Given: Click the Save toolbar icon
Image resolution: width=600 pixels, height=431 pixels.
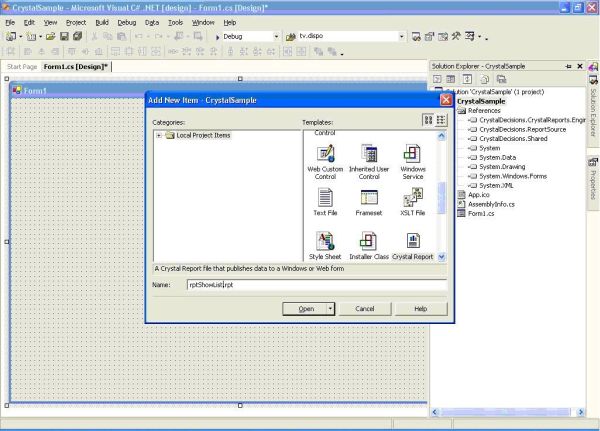Looking at the screenshot, I should pyautogui.click(x=64, y=36).
